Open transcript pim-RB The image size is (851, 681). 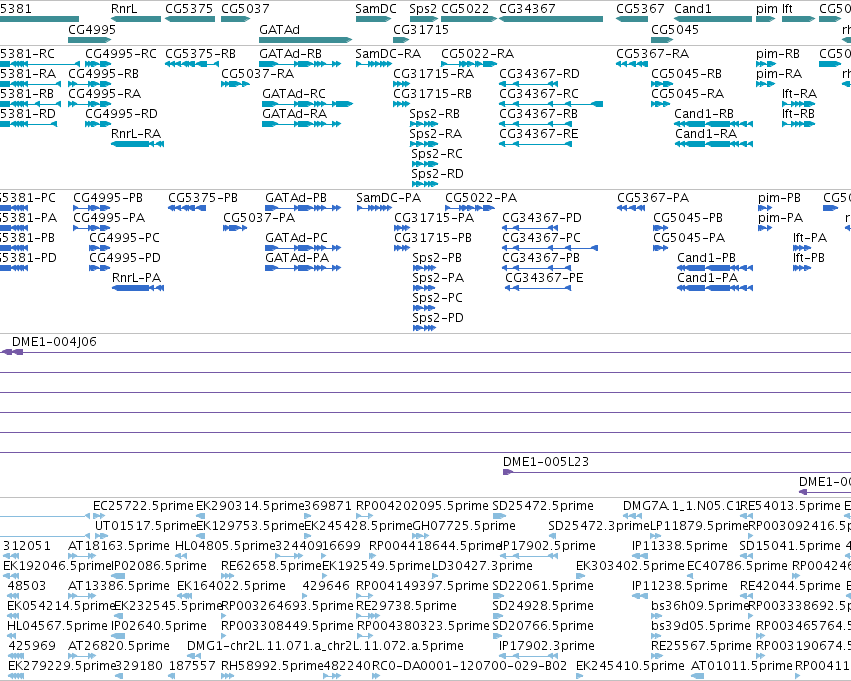pos(778,54)
